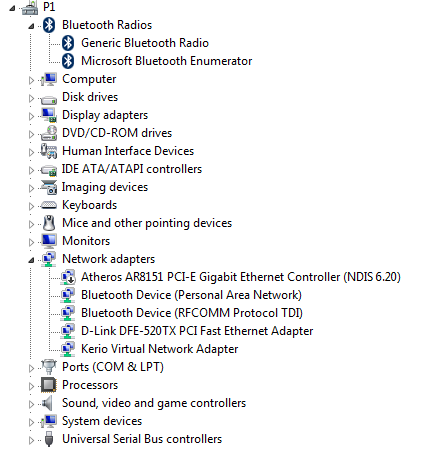Screen dimensions: 443x473
Task: Select Microsoft Bluetooth Enumerator
Action: pyautogui.click(x=167, y=61)
